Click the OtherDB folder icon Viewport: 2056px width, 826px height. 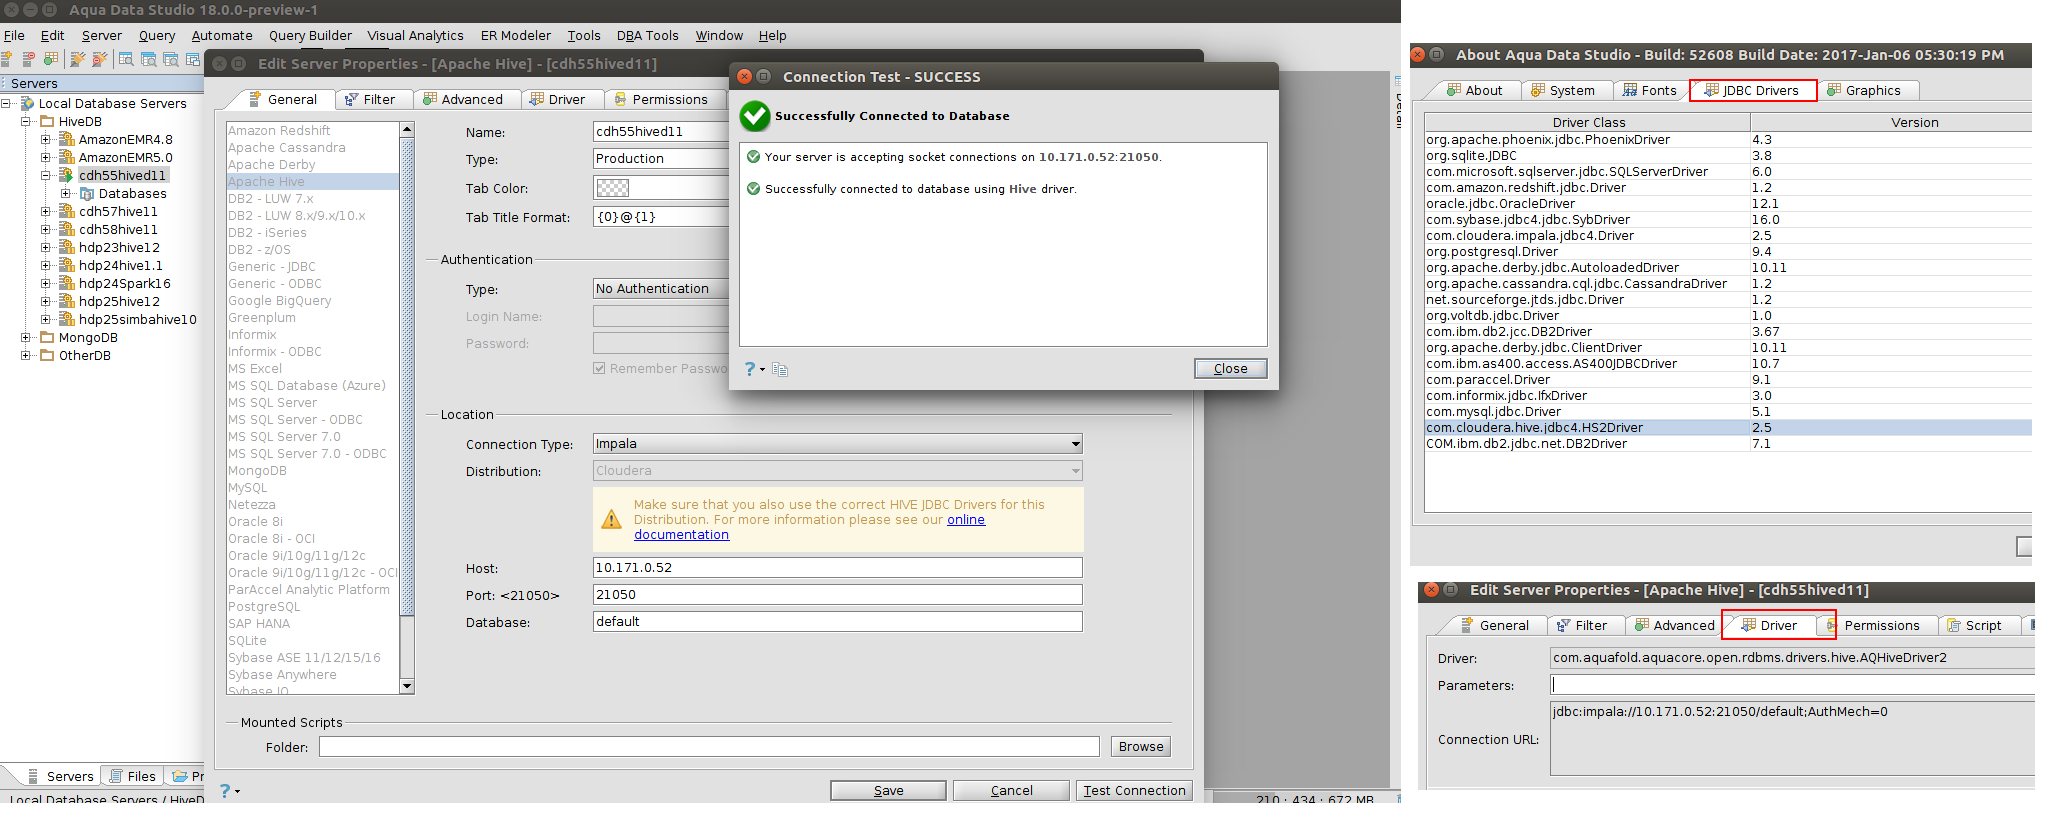(x=47, y=355)
